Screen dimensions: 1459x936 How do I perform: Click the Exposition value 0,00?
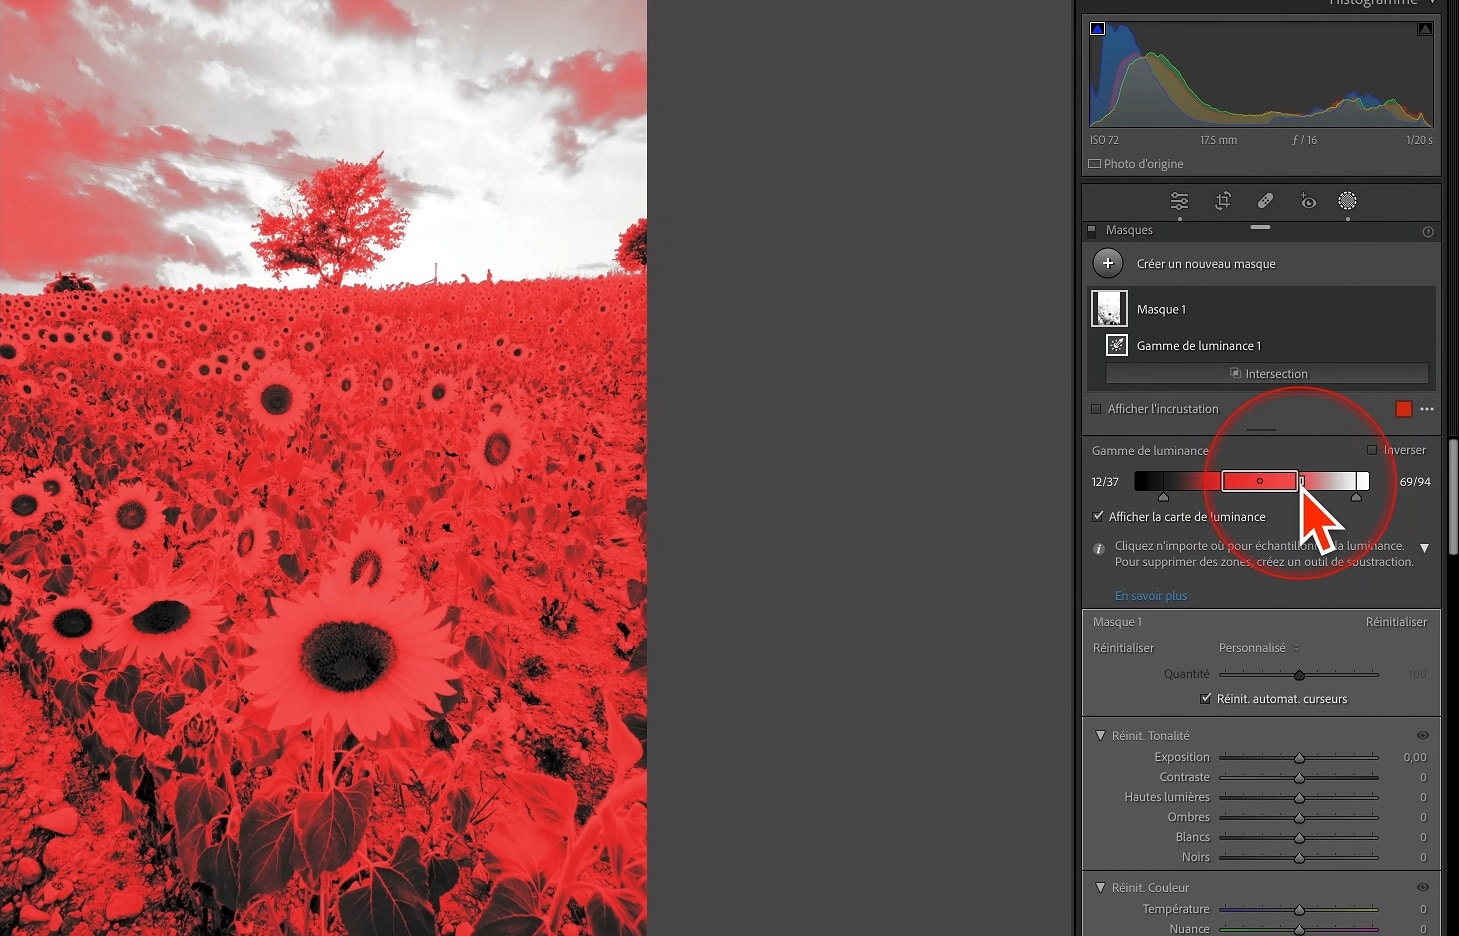pyautogui.click(x=1414, y=757)
